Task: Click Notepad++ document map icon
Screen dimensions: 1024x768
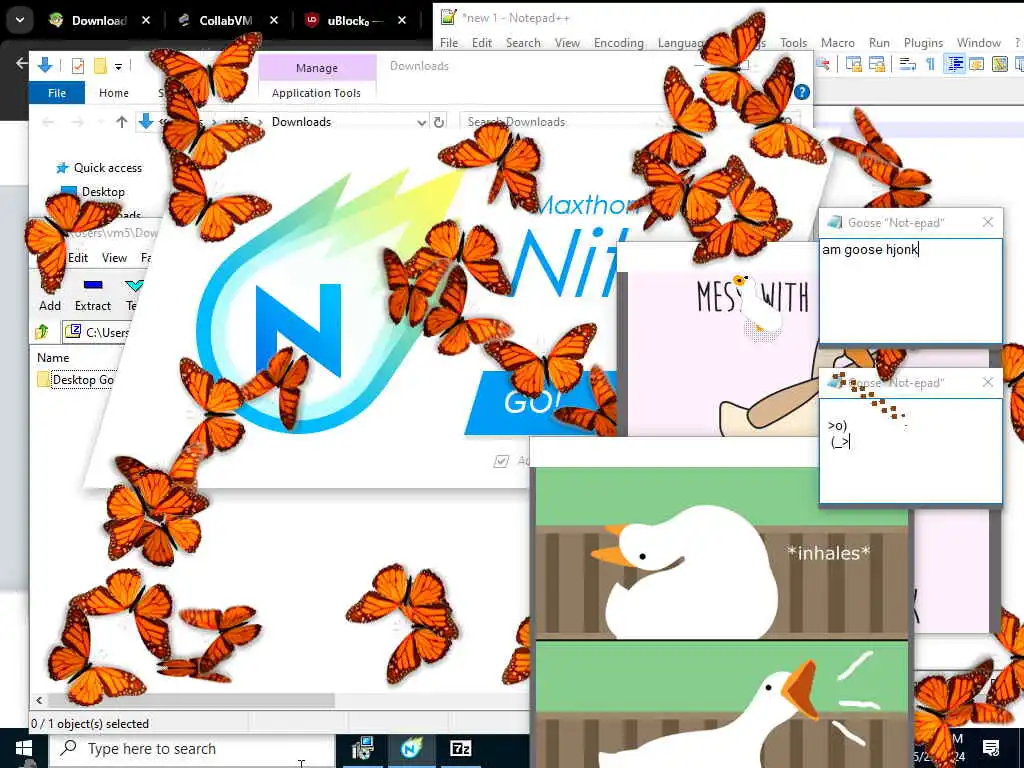Action: pyautogui.click(x=1000, y=64)
